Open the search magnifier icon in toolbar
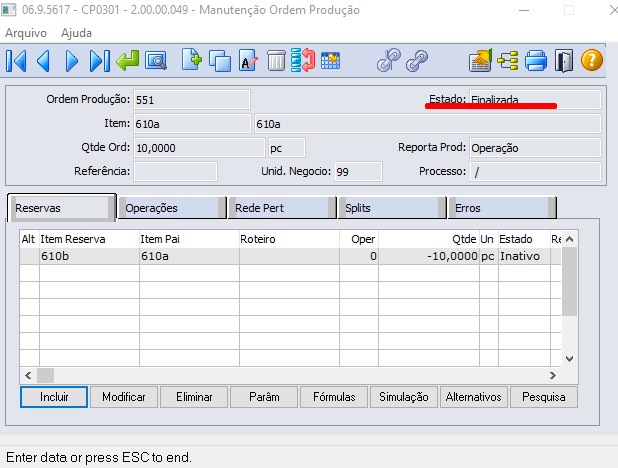The image size is (618, 468). 156,61
